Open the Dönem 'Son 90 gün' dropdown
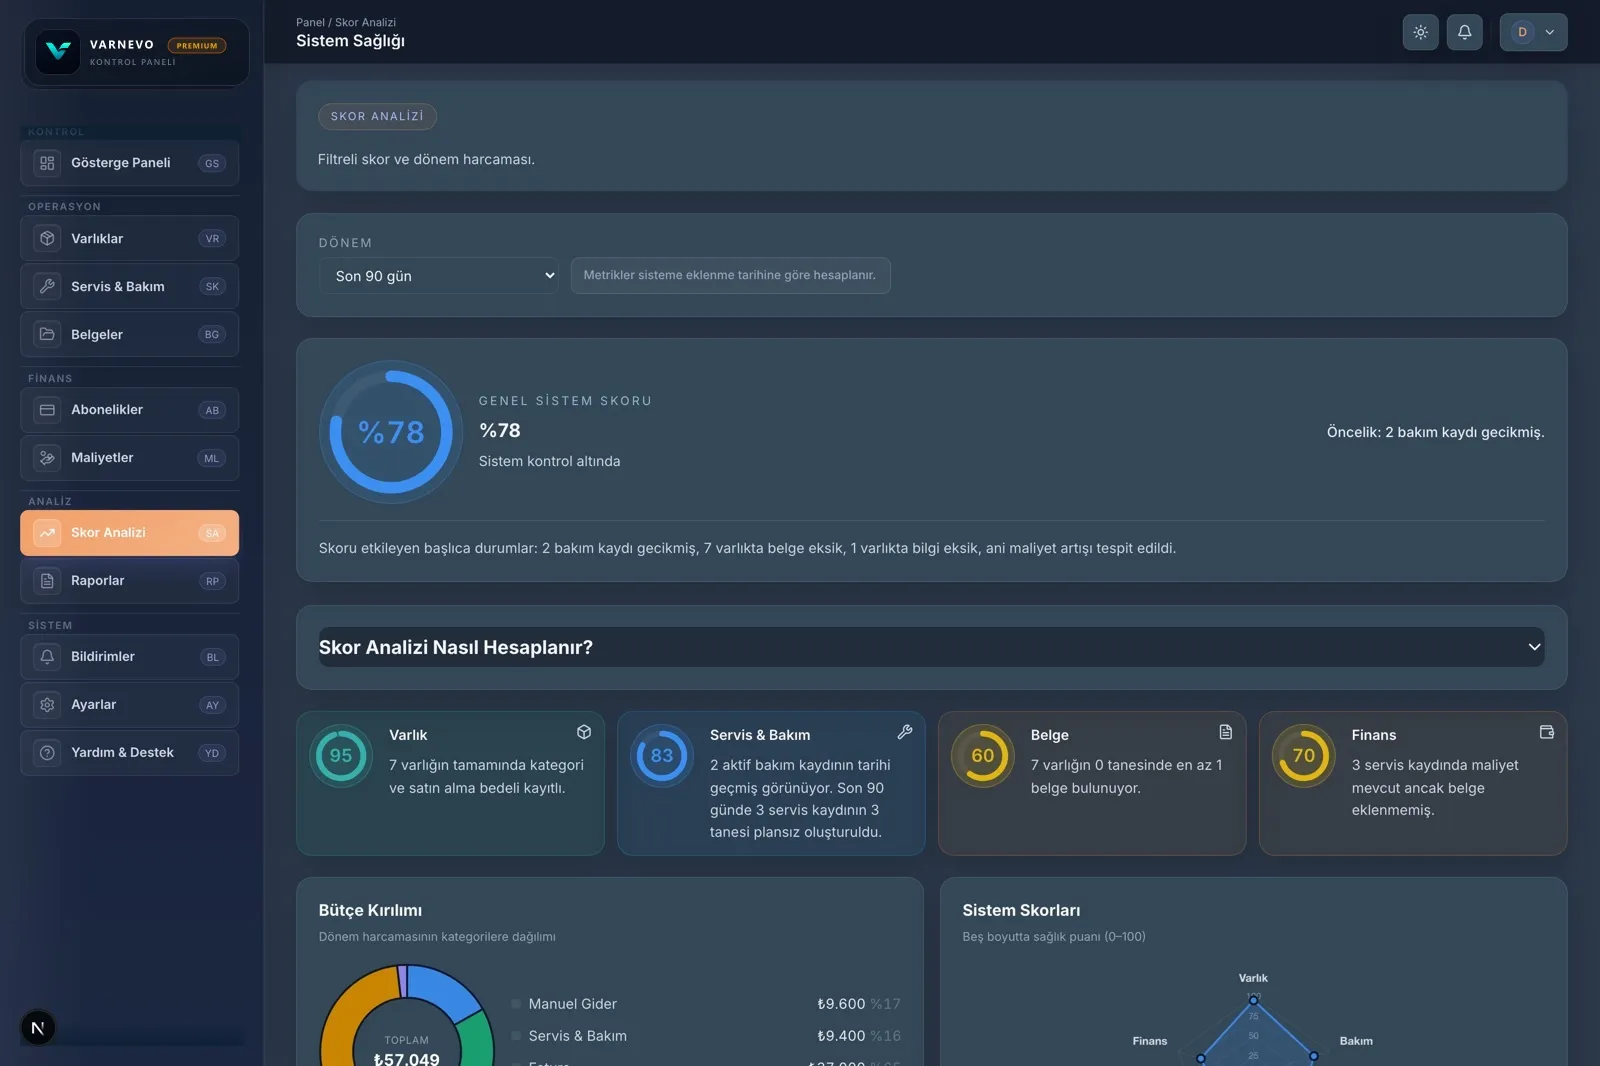 point(439,276)
